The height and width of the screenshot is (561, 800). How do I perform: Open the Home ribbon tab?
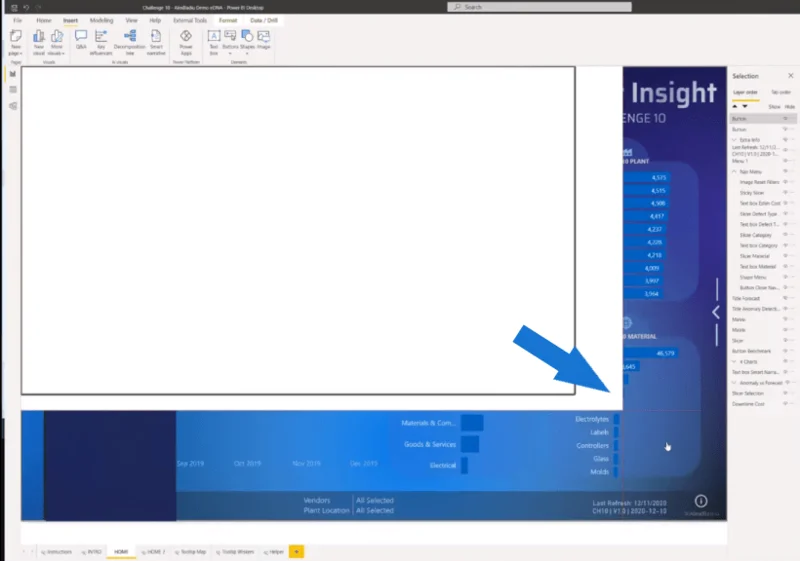pyautogui.click(x=44, y=20)
